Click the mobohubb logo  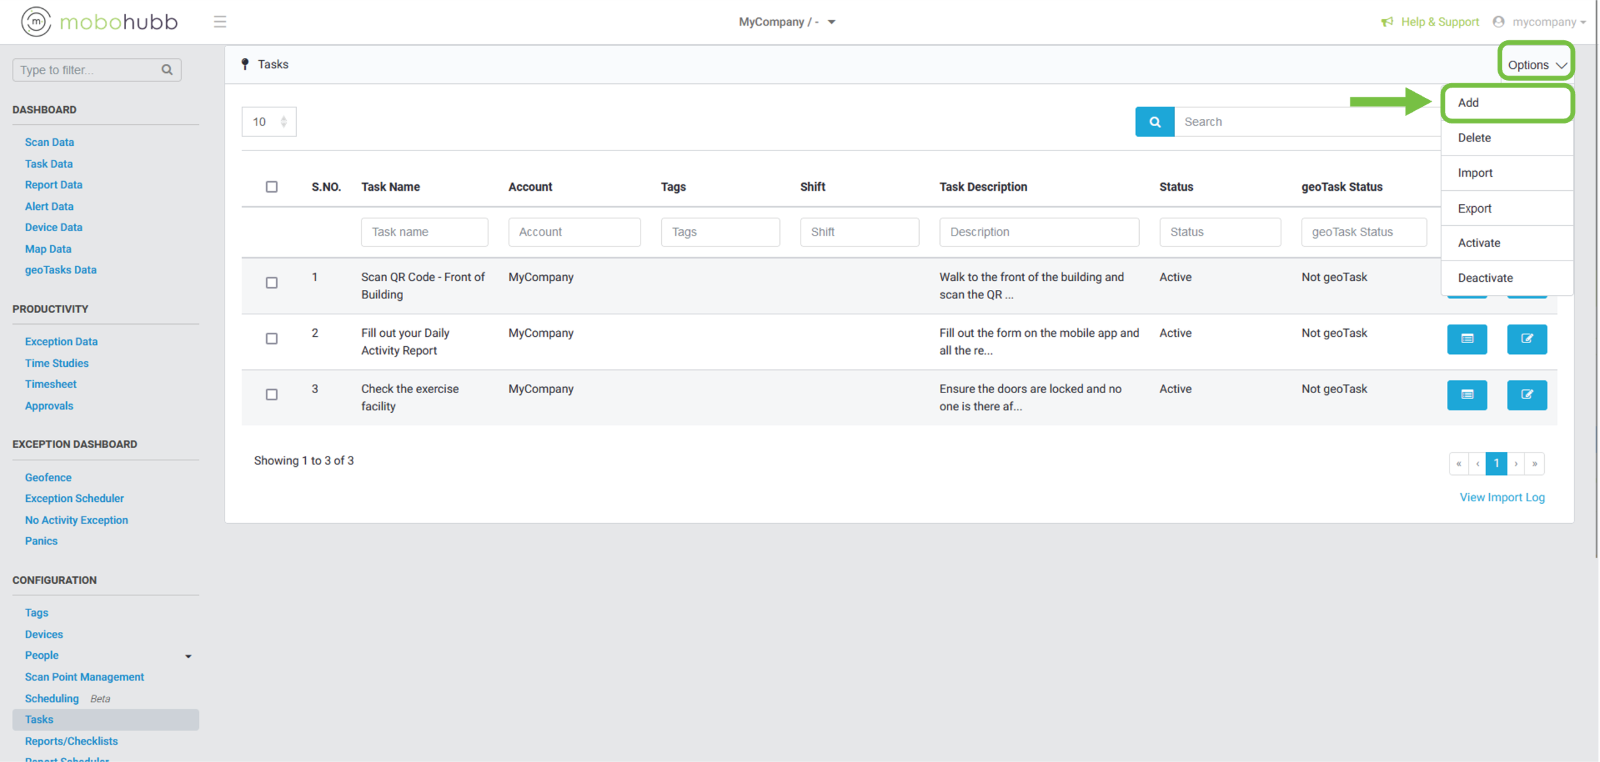(x=100, y=22)
